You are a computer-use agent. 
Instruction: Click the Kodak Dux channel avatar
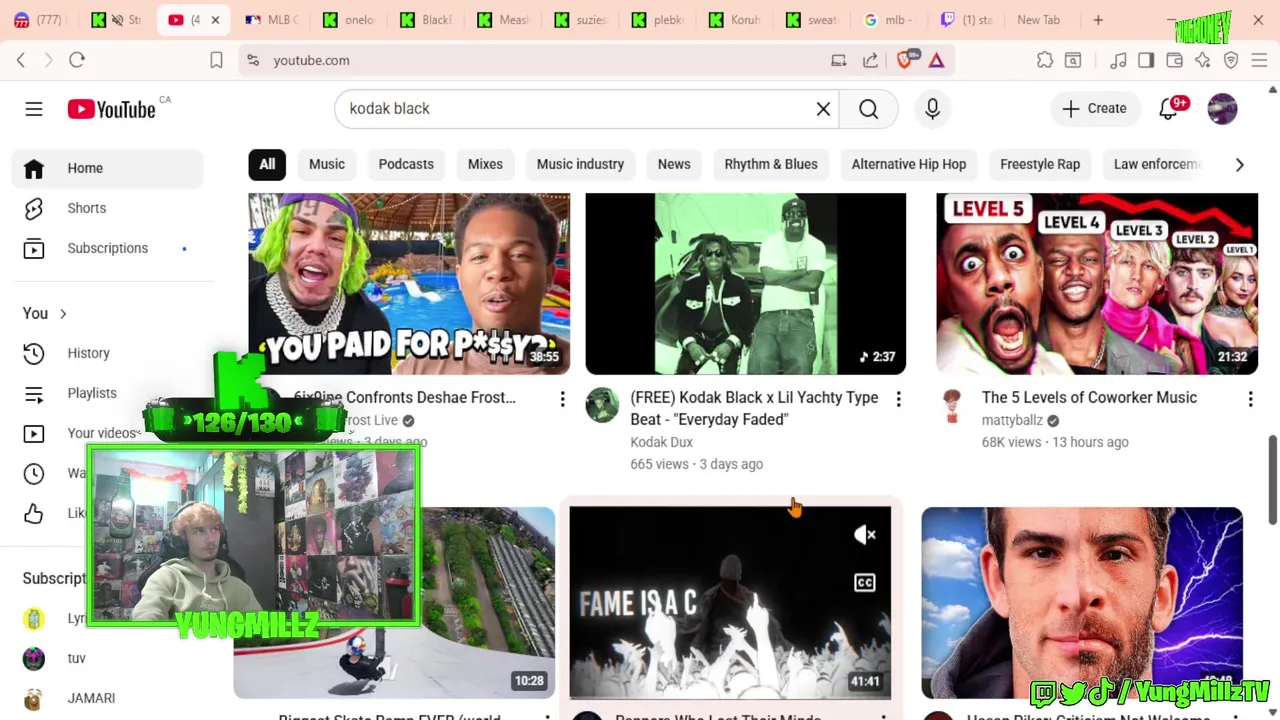602,405
